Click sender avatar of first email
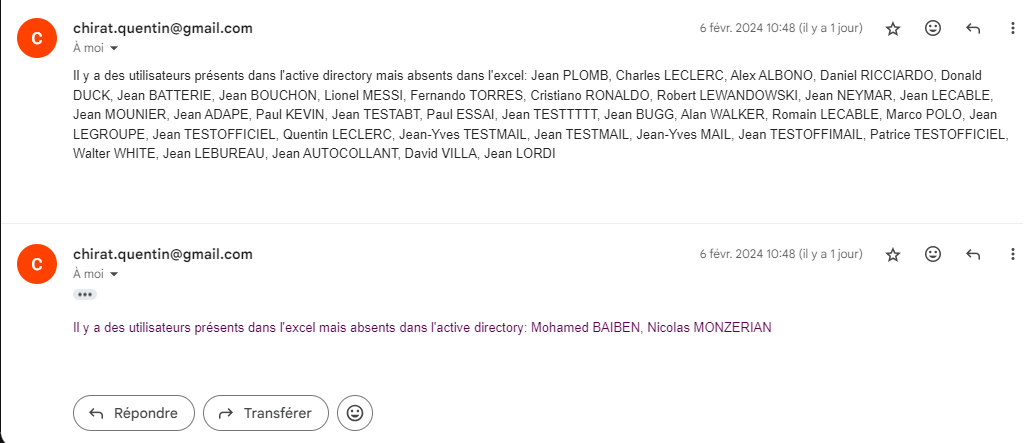The width and height of the screenshot is (1032, 443). pyautogui.click(x=37, y=38)
